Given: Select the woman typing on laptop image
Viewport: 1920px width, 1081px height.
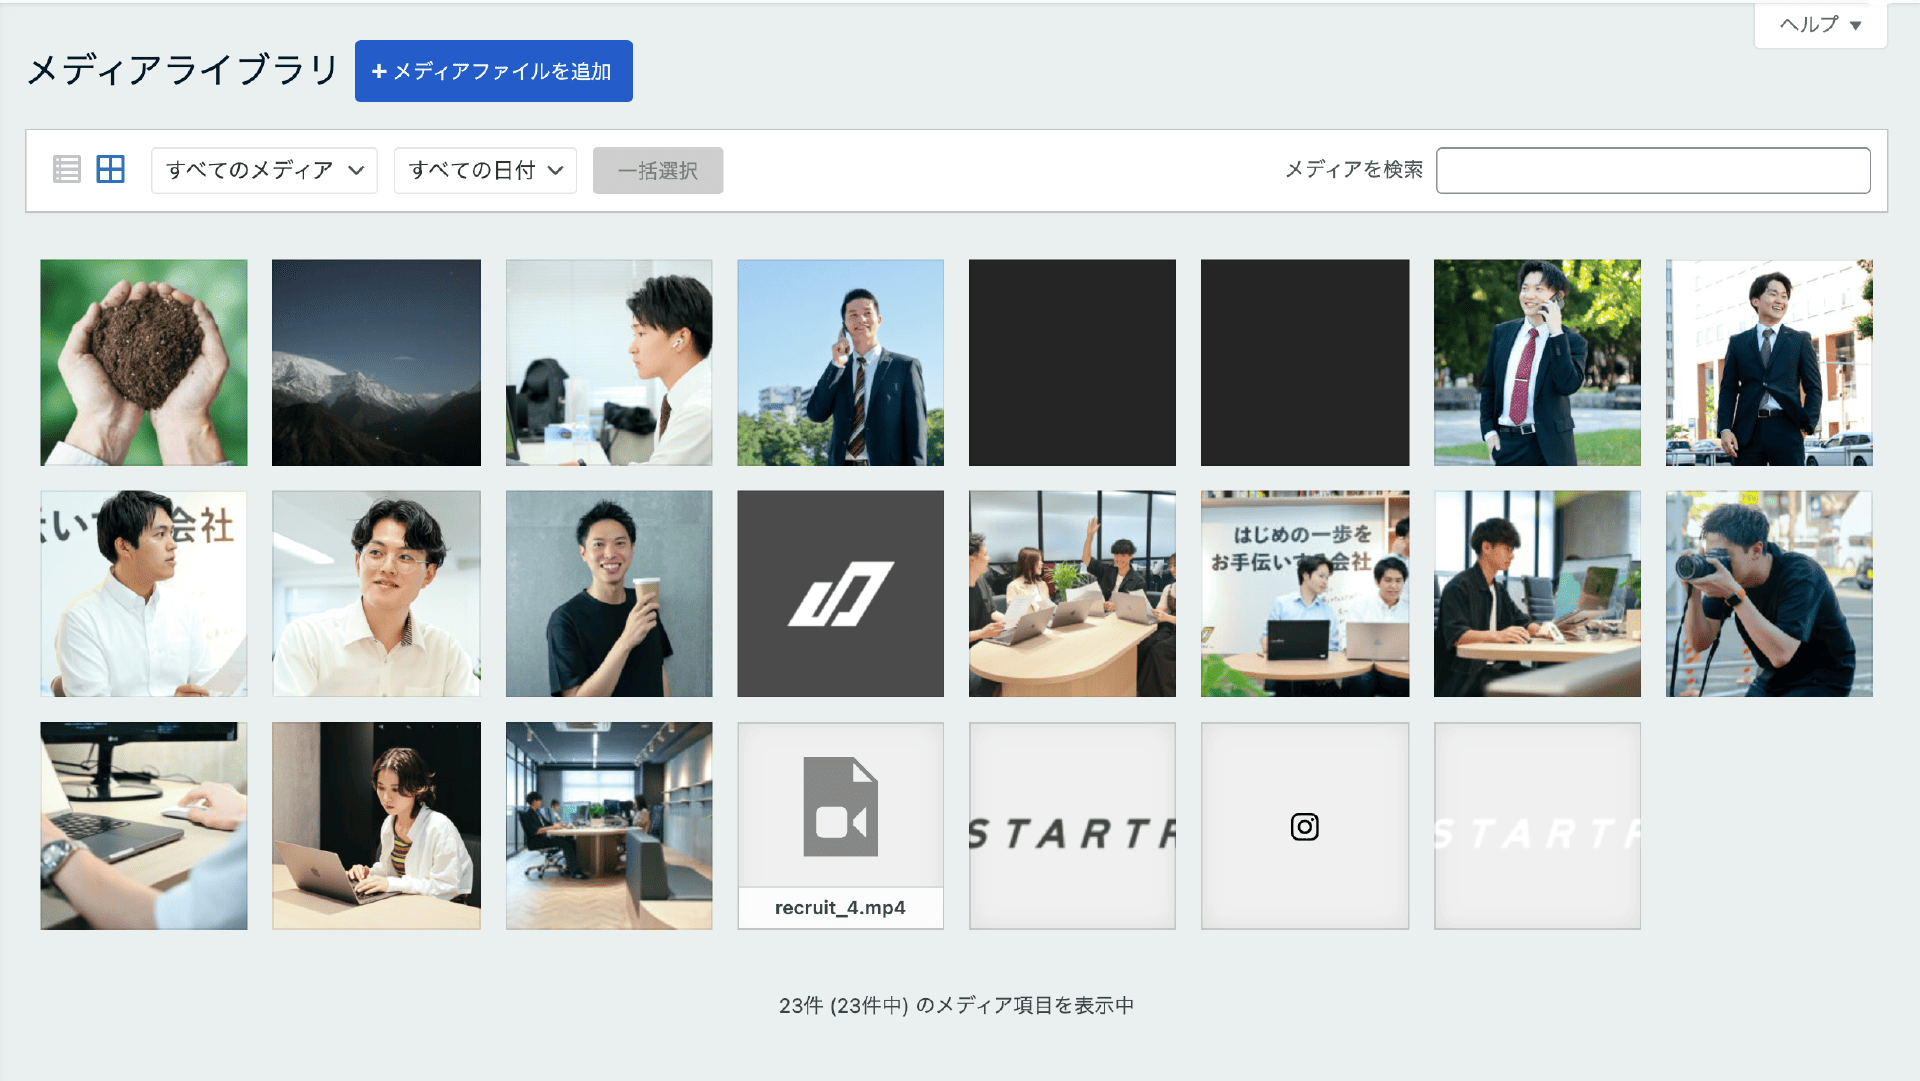Looking at the screenshot, I should 376,826.
